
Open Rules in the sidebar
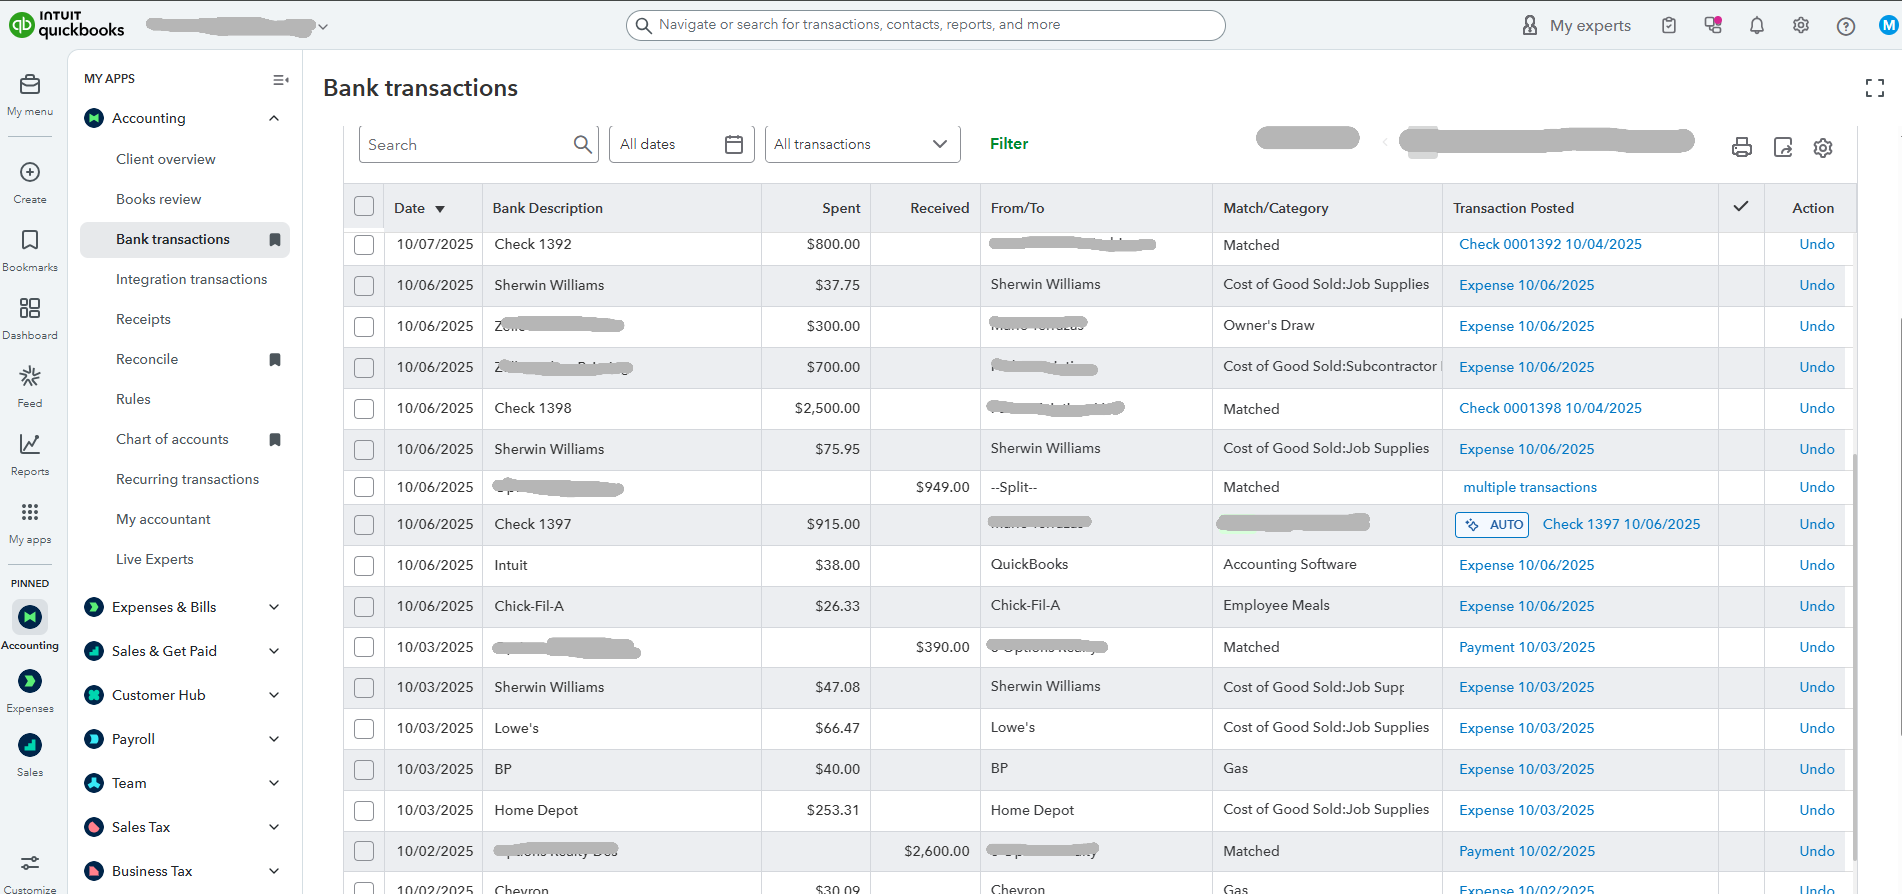point(133,399)
